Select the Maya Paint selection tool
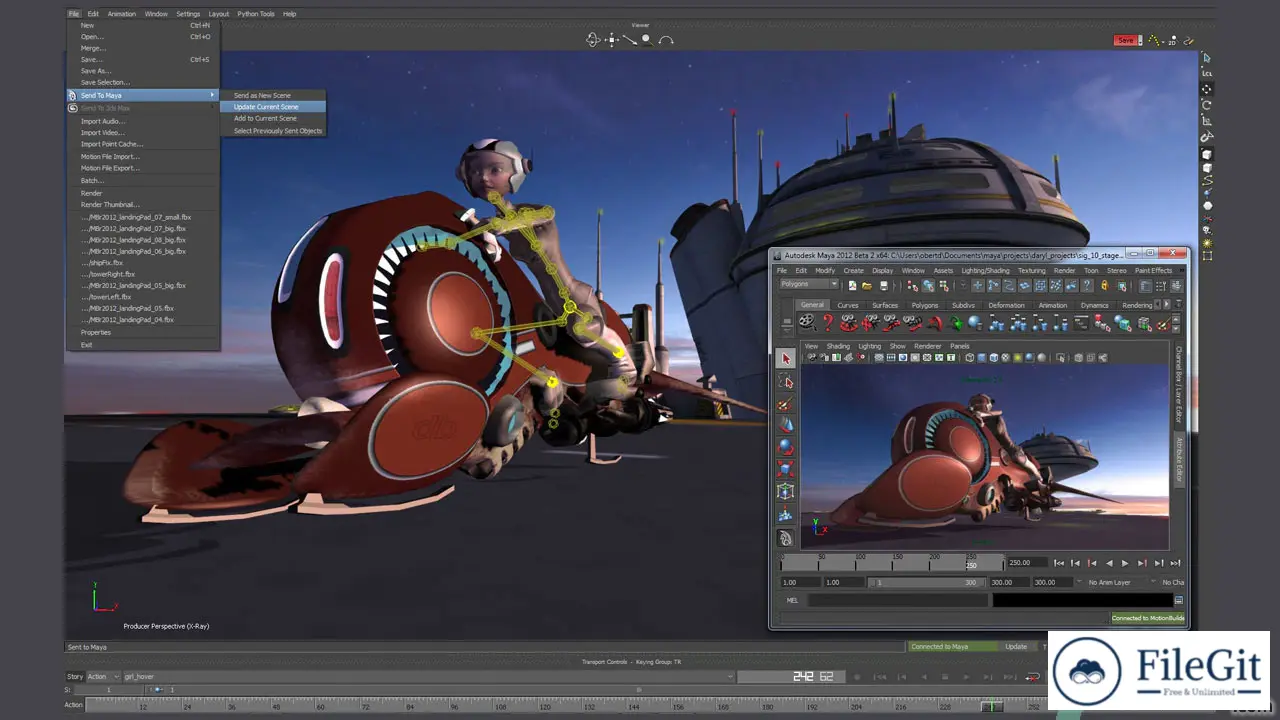This screenshot has height=720, width=1280. (x=786, y=404)
